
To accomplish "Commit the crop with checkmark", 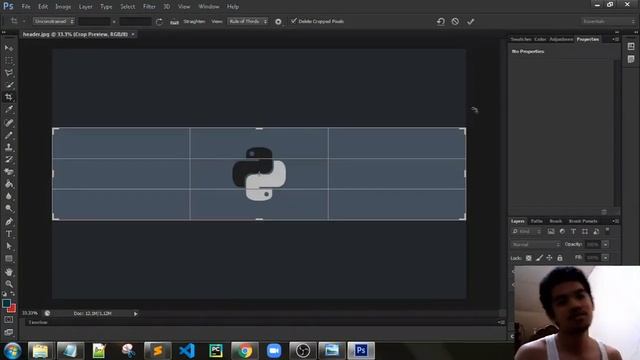I will point(471,21).
